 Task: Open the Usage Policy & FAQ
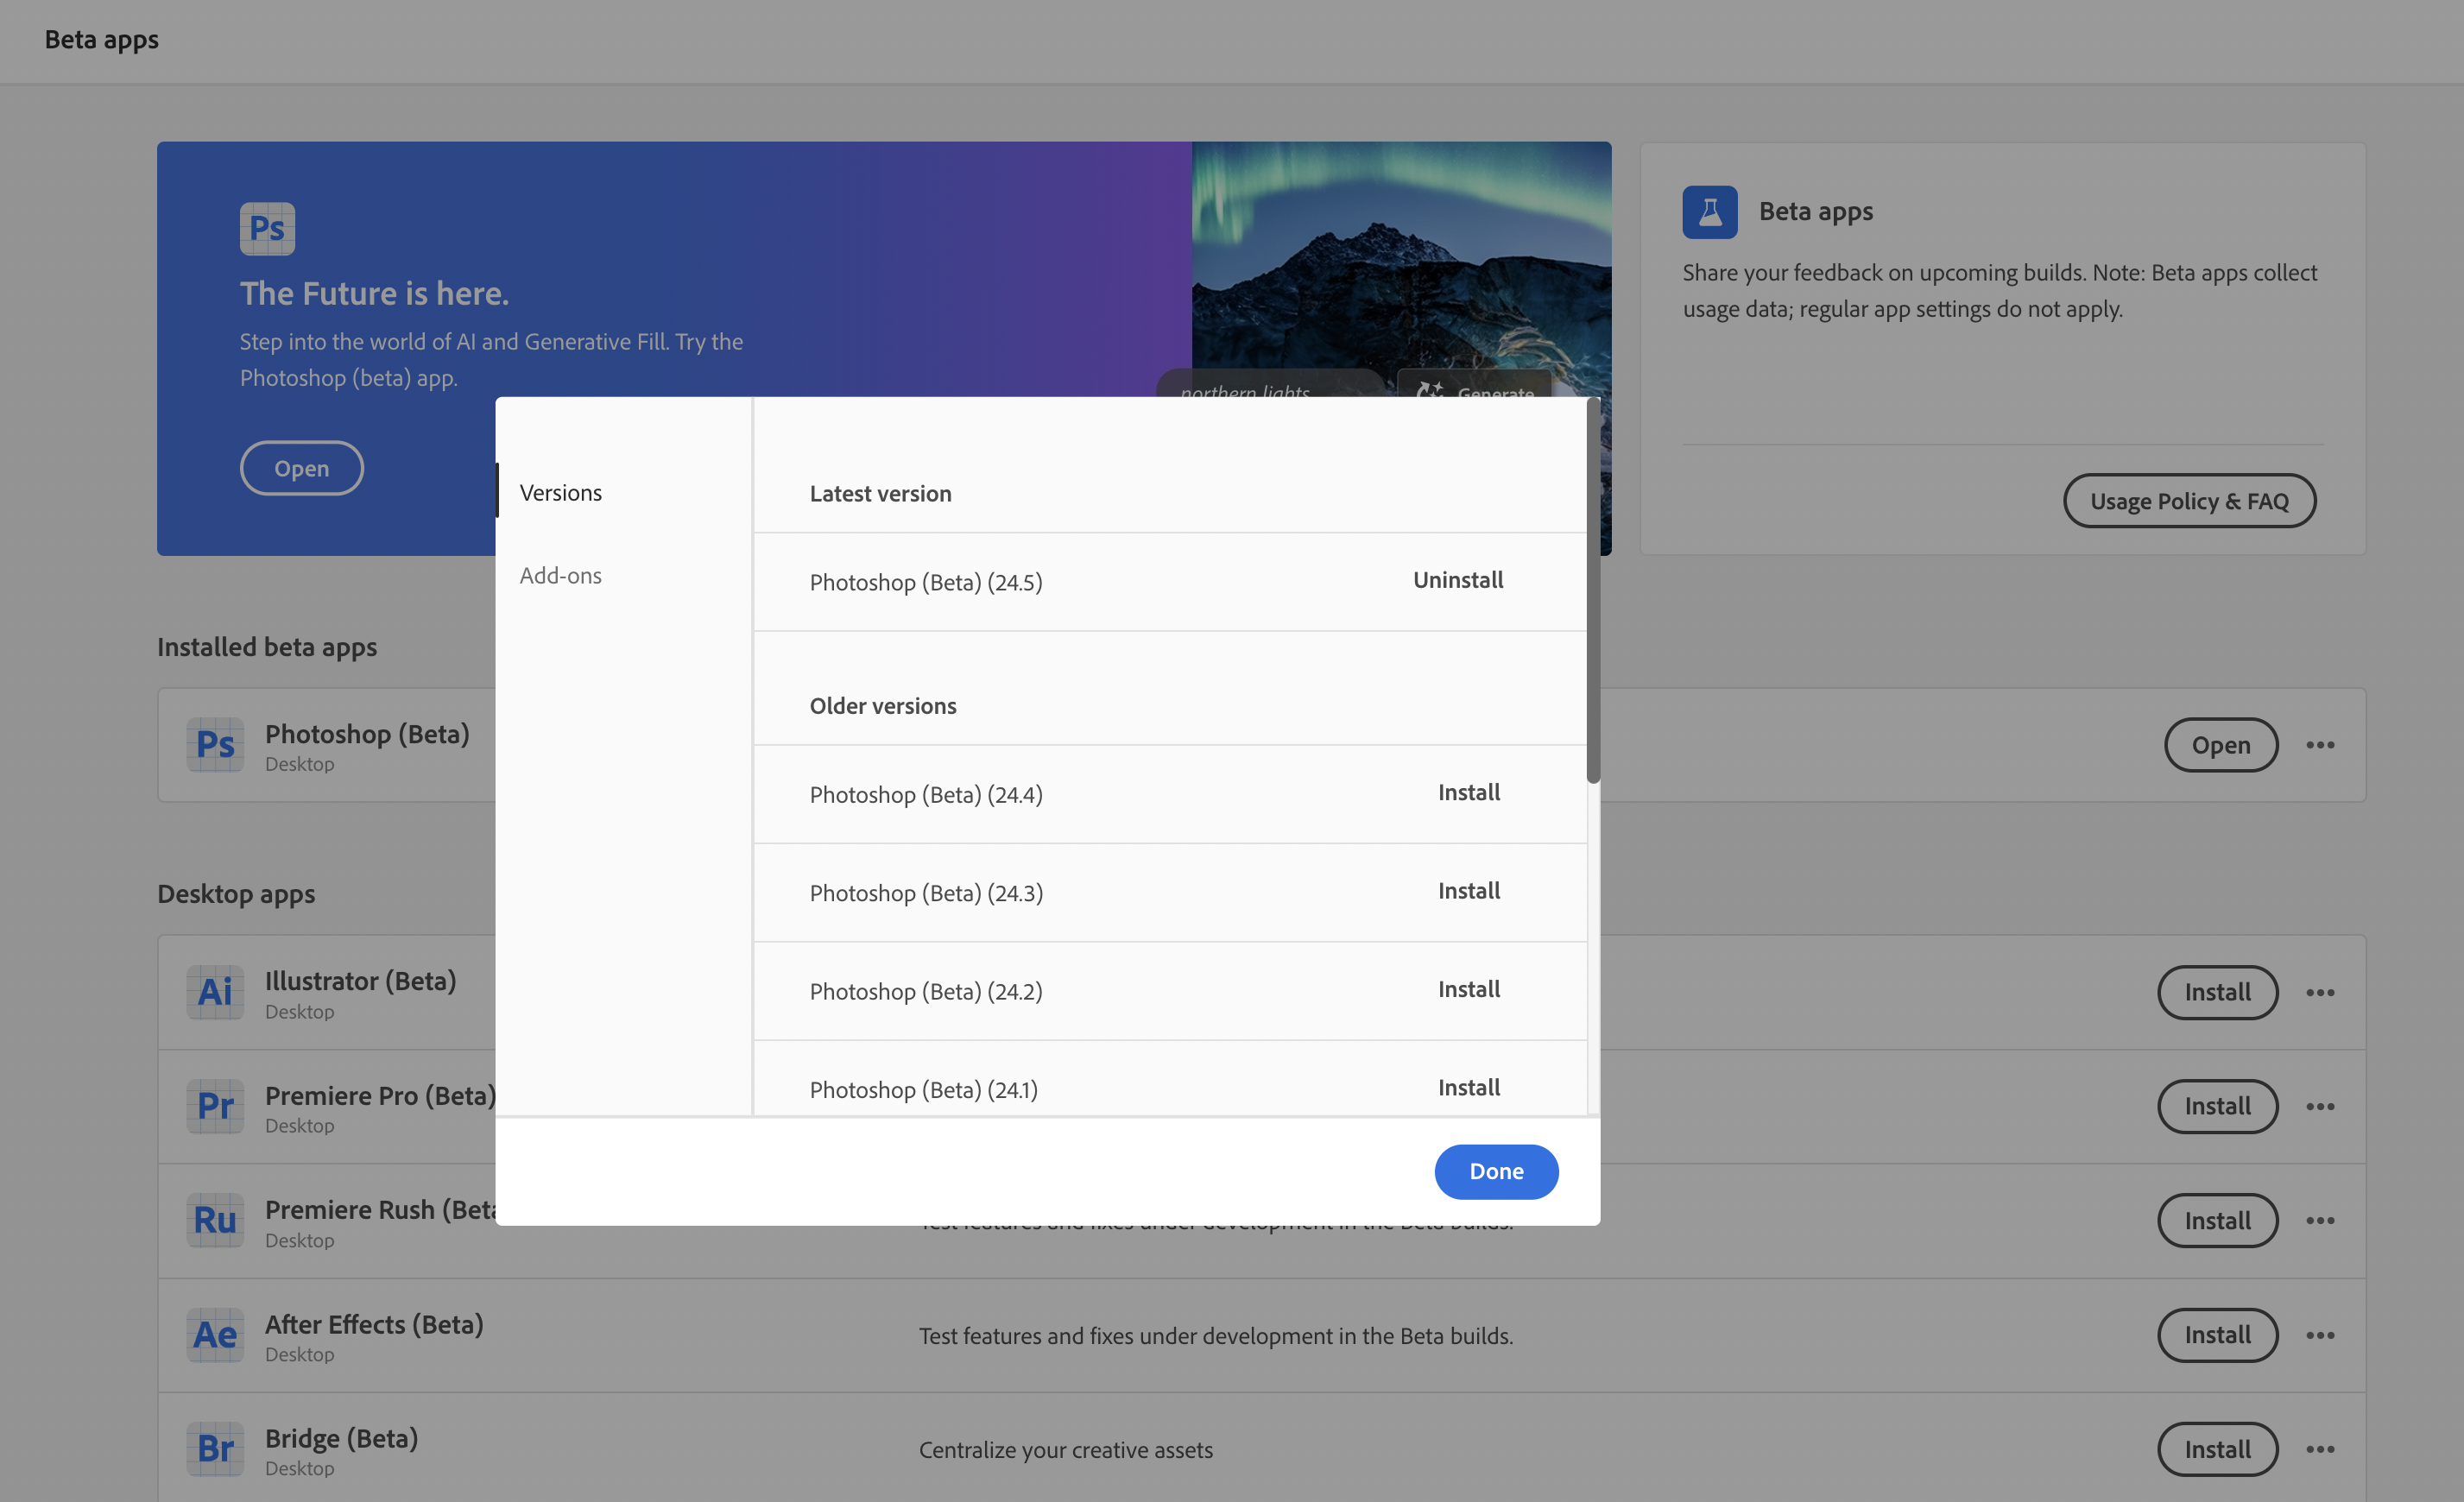tap(2188, 501)
